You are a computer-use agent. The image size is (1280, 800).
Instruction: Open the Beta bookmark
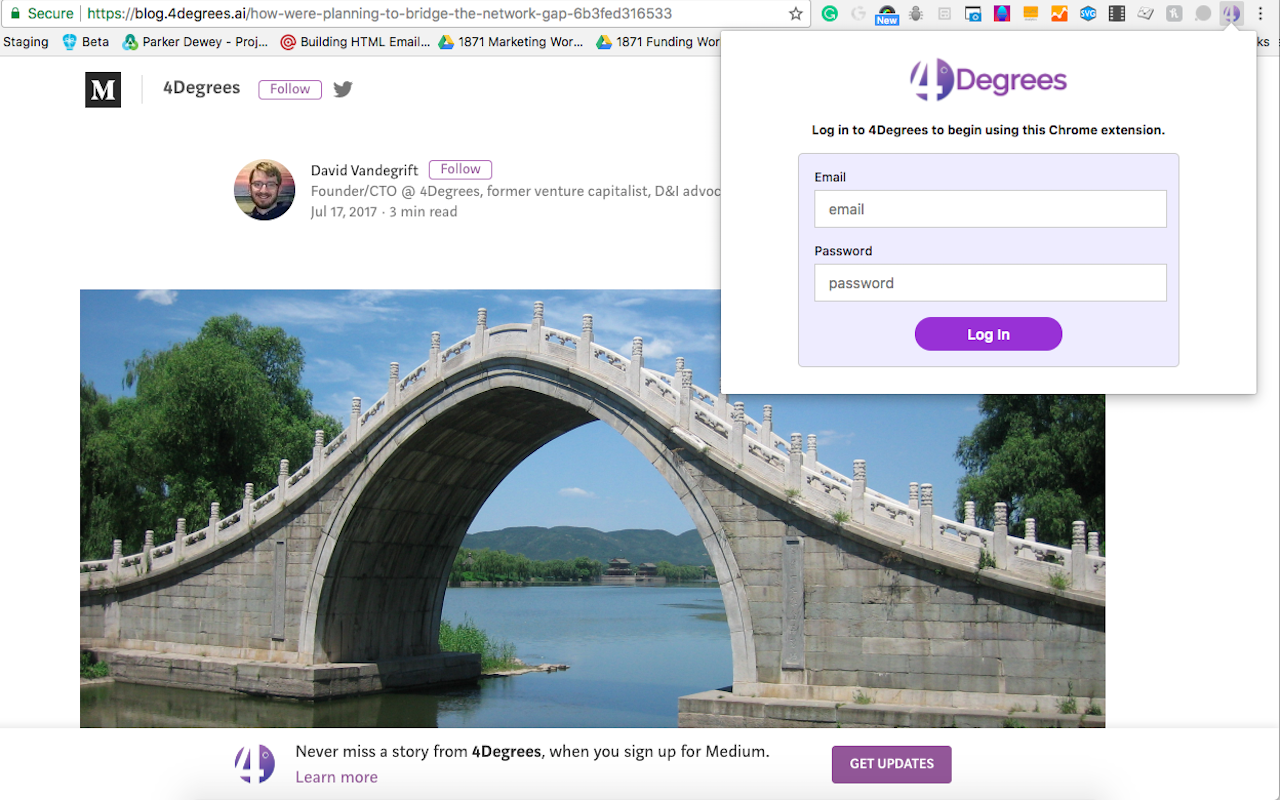click(x=86, y=42)
